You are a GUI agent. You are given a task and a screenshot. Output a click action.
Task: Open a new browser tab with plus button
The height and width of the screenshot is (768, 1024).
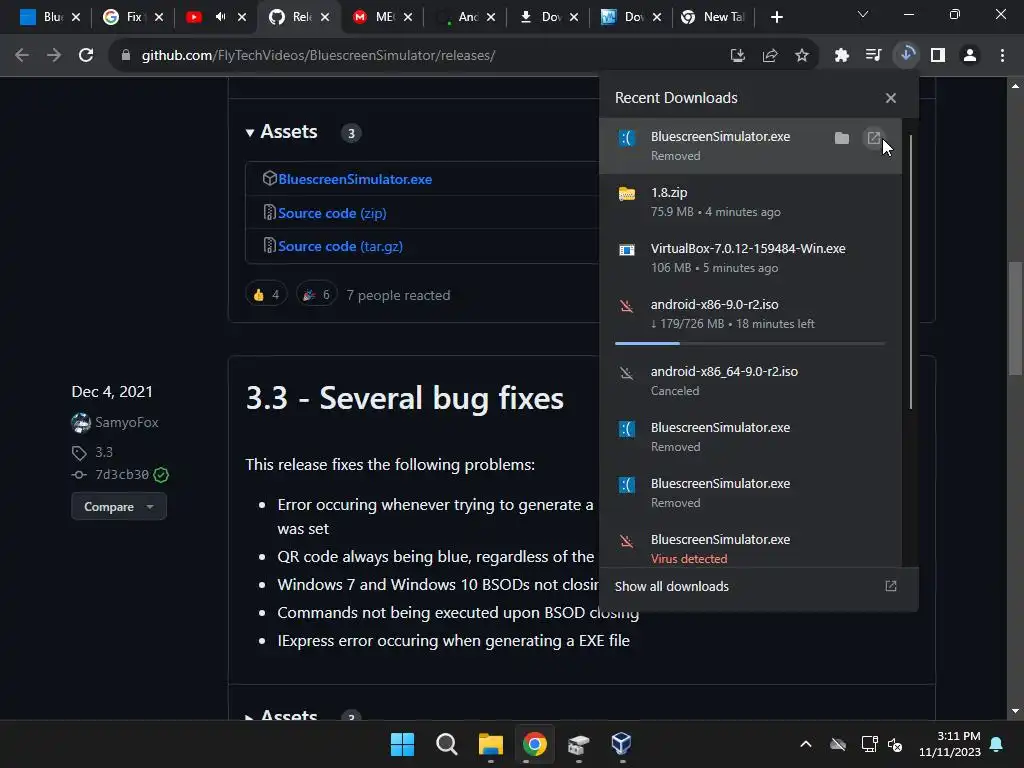coord(776,17)
